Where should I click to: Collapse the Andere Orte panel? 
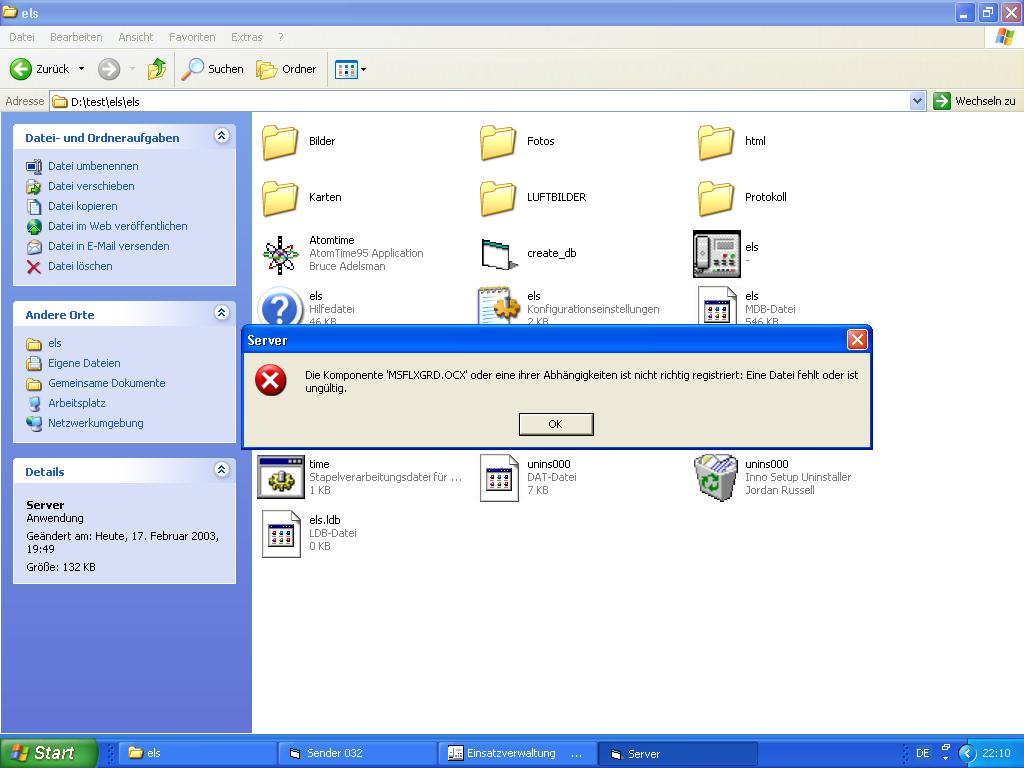[221, 314]
